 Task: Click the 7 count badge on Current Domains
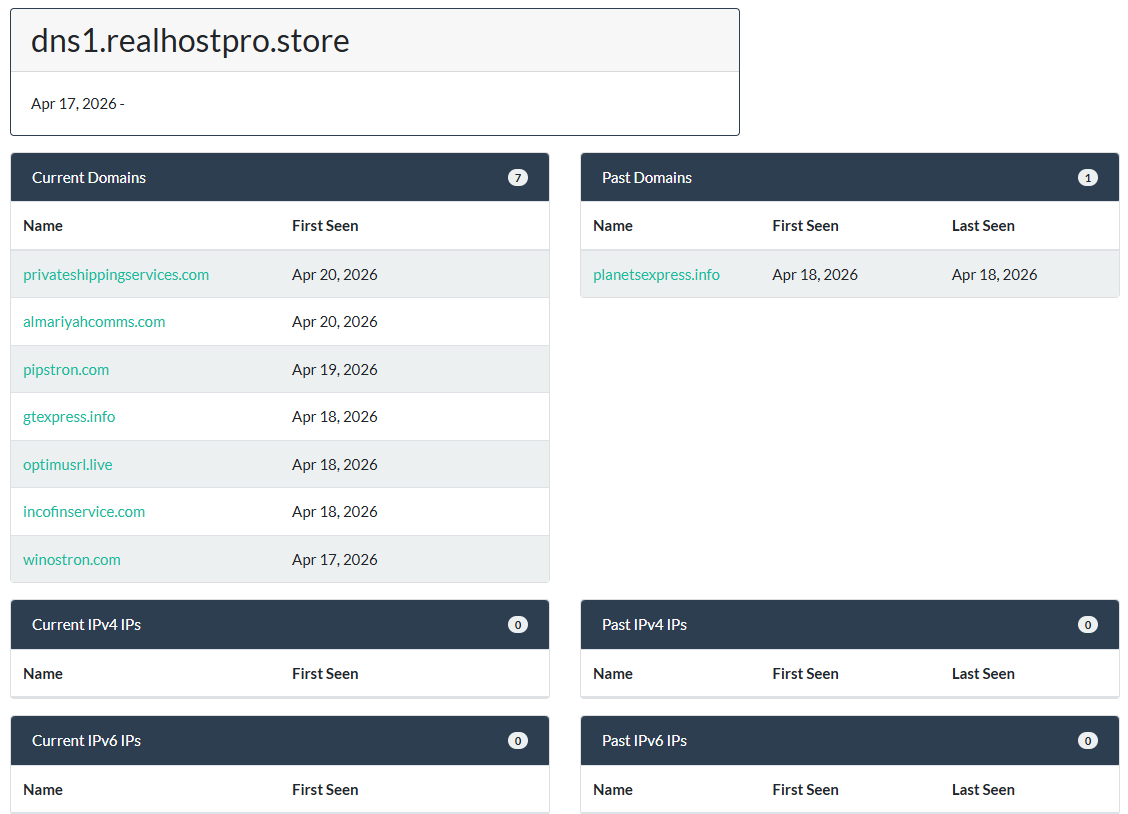click(517, 177)
